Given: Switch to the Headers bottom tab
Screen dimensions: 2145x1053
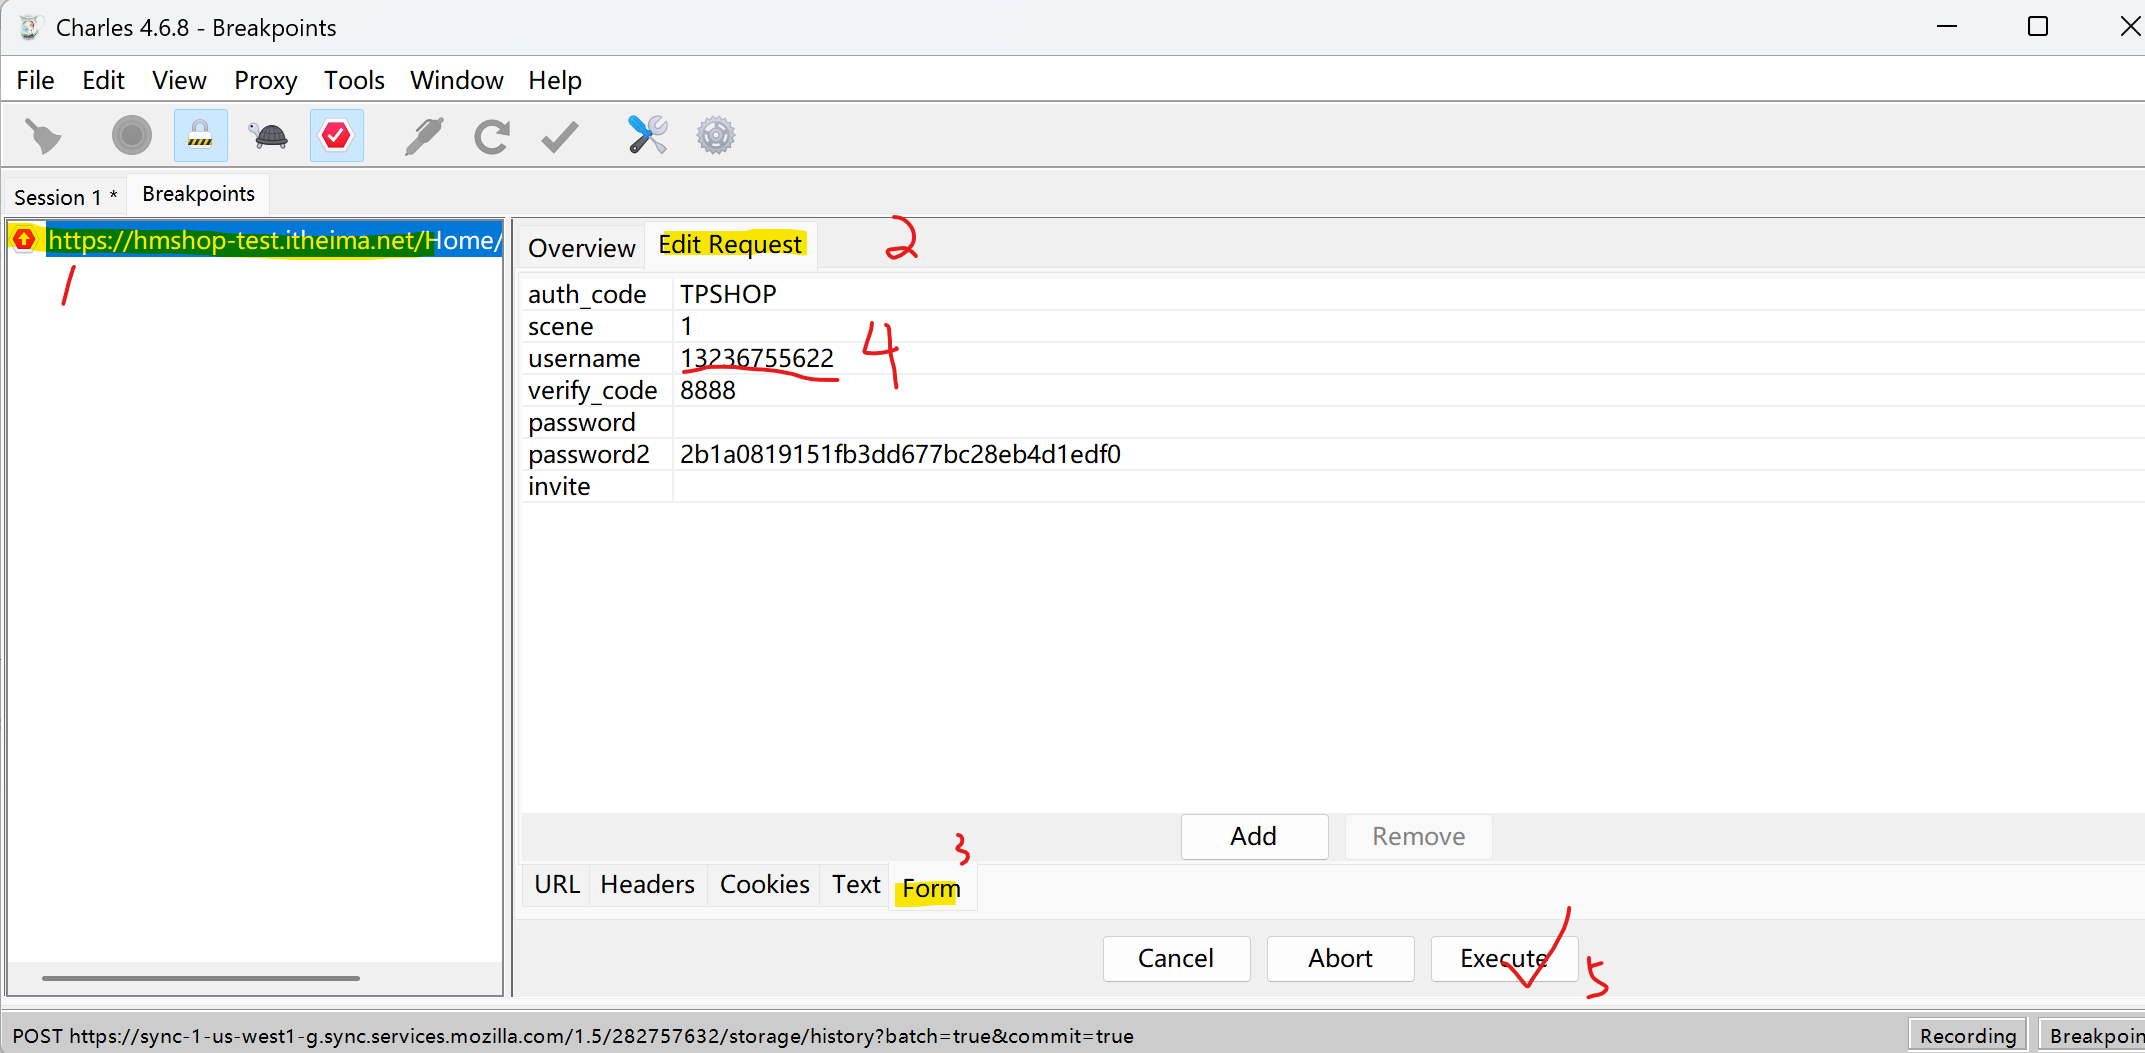Looking at the screenshot, I should [x=647, y=885].
